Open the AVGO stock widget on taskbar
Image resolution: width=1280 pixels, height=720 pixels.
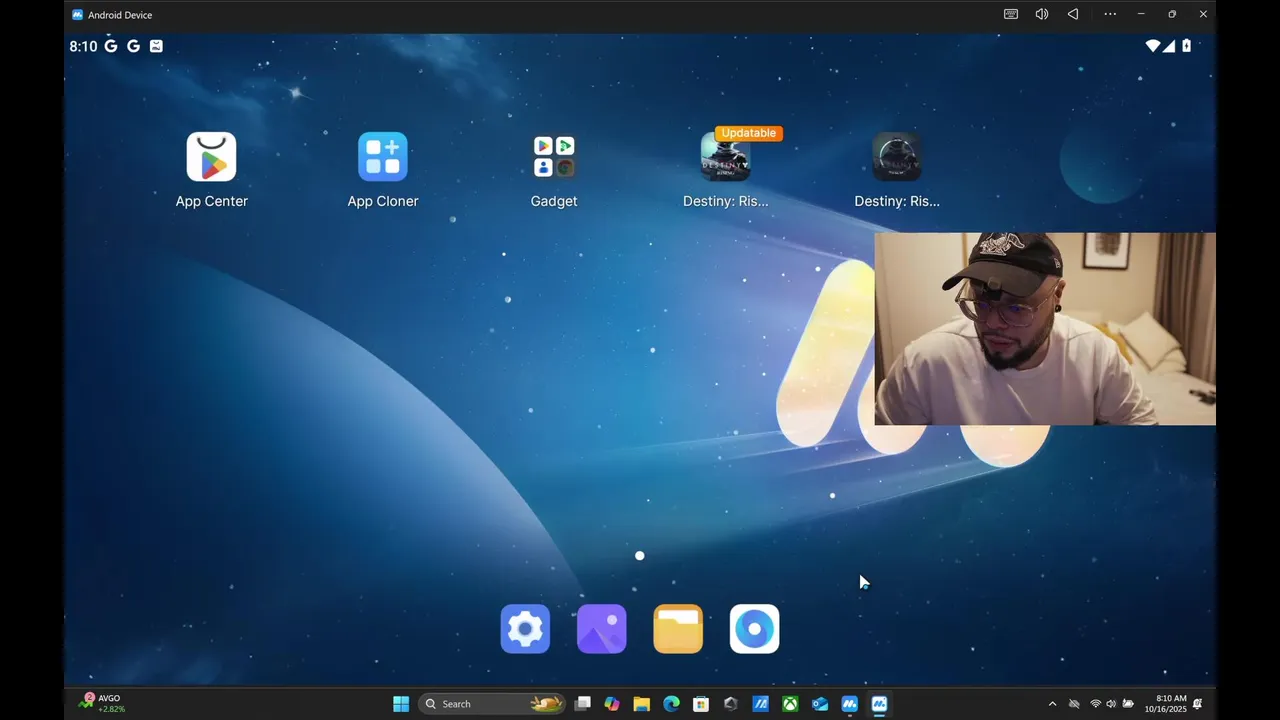[102, 704]
